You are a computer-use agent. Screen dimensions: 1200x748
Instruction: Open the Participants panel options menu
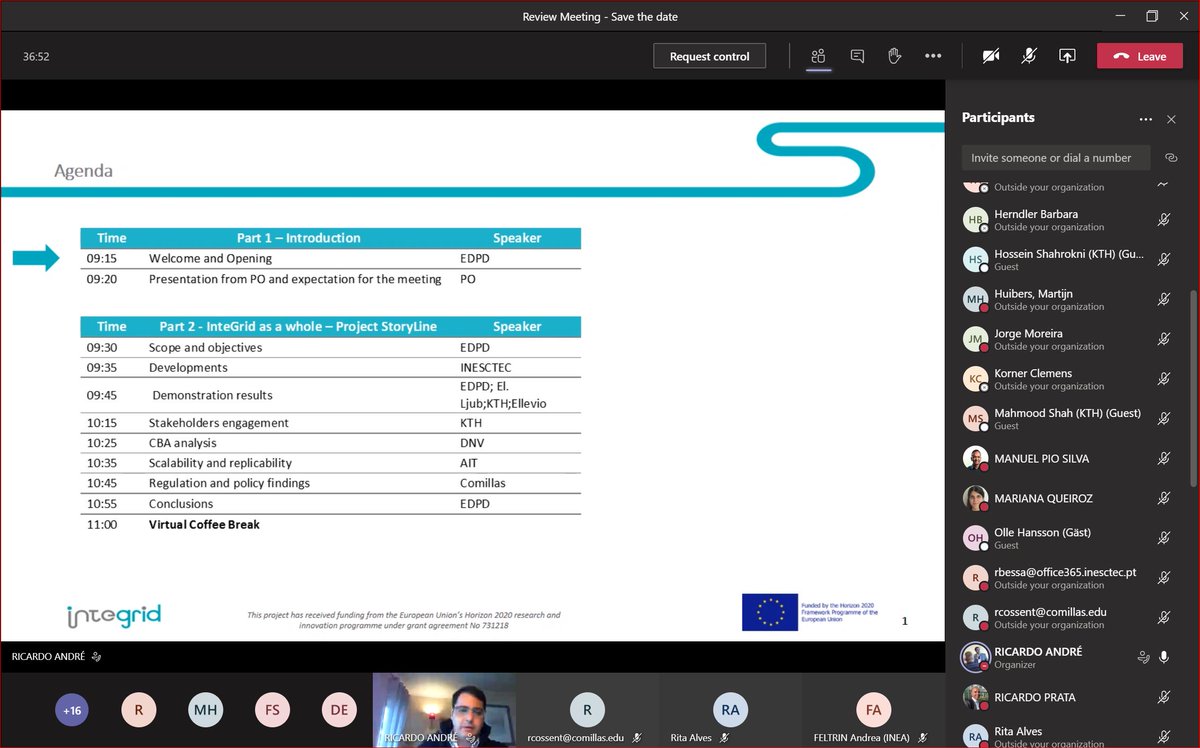(1145, 118)
